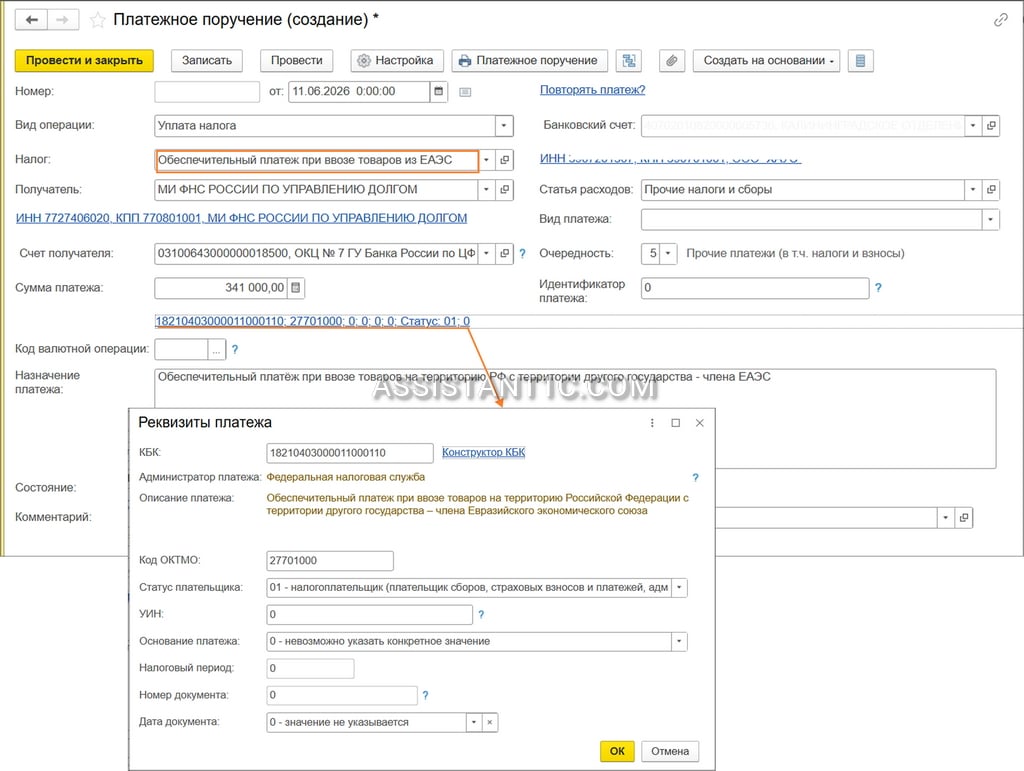Confirm payment details with OK button
The width and height of the screenshot is (1024, 771).
617,751
